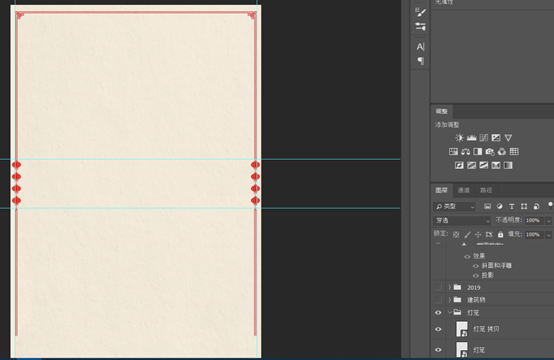The image size is (554, 360).
Task: Switch to the 通道 tab
Action: click(x=464, y=190)
